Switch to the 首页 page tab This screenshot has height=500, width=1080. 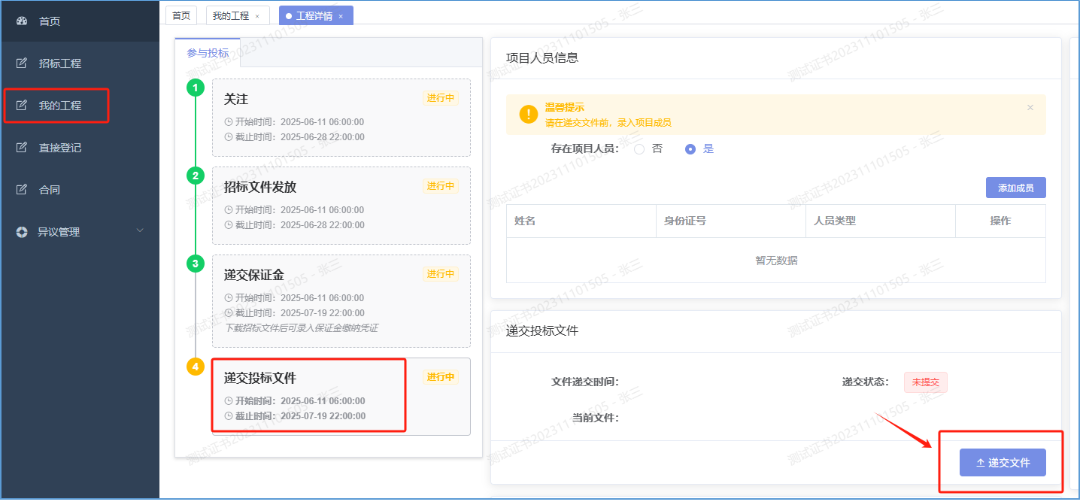pos(181,15)
